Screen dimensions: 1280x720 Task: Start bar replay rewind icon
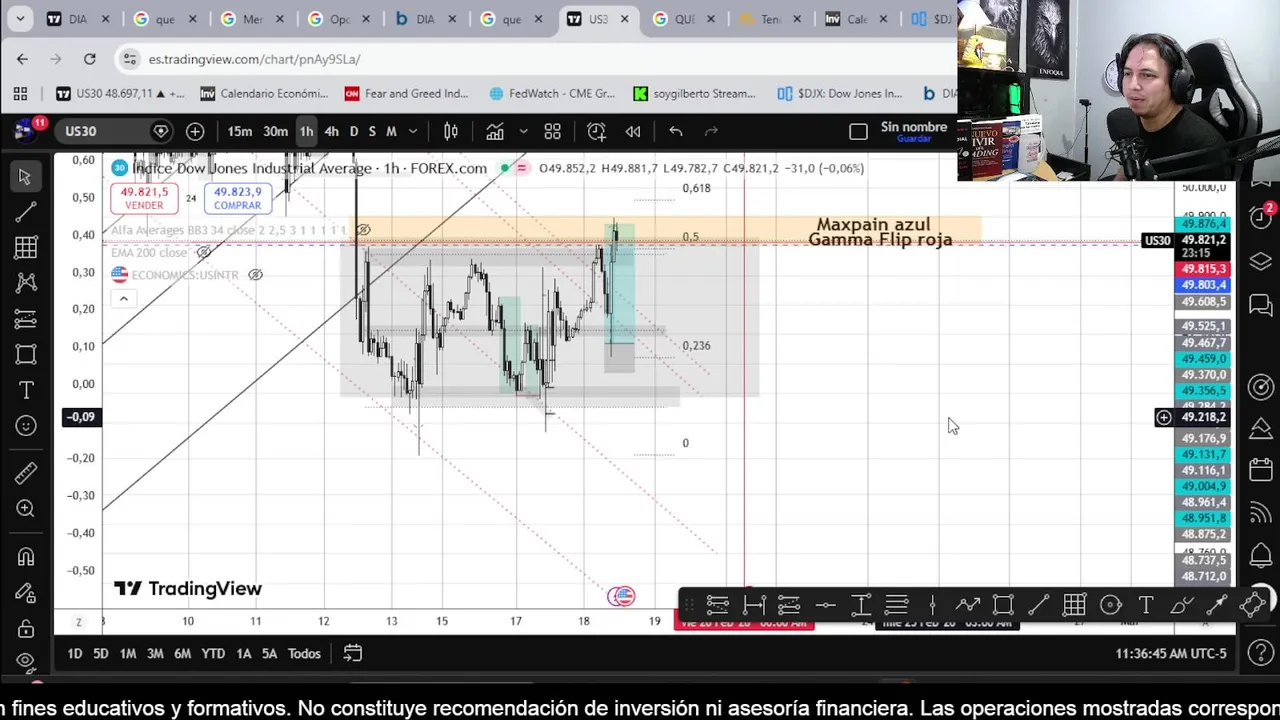pyautogui.click(x=633, y=131)
